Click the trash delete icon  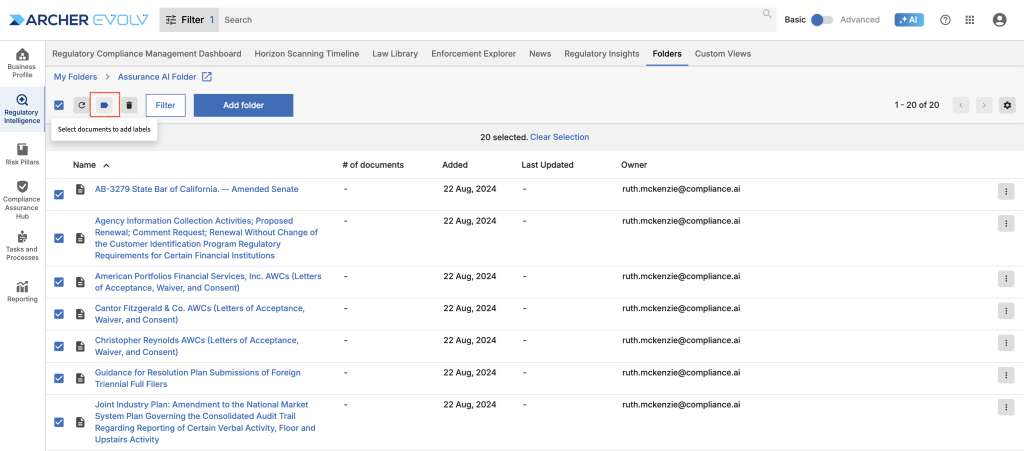coord(128,105)
